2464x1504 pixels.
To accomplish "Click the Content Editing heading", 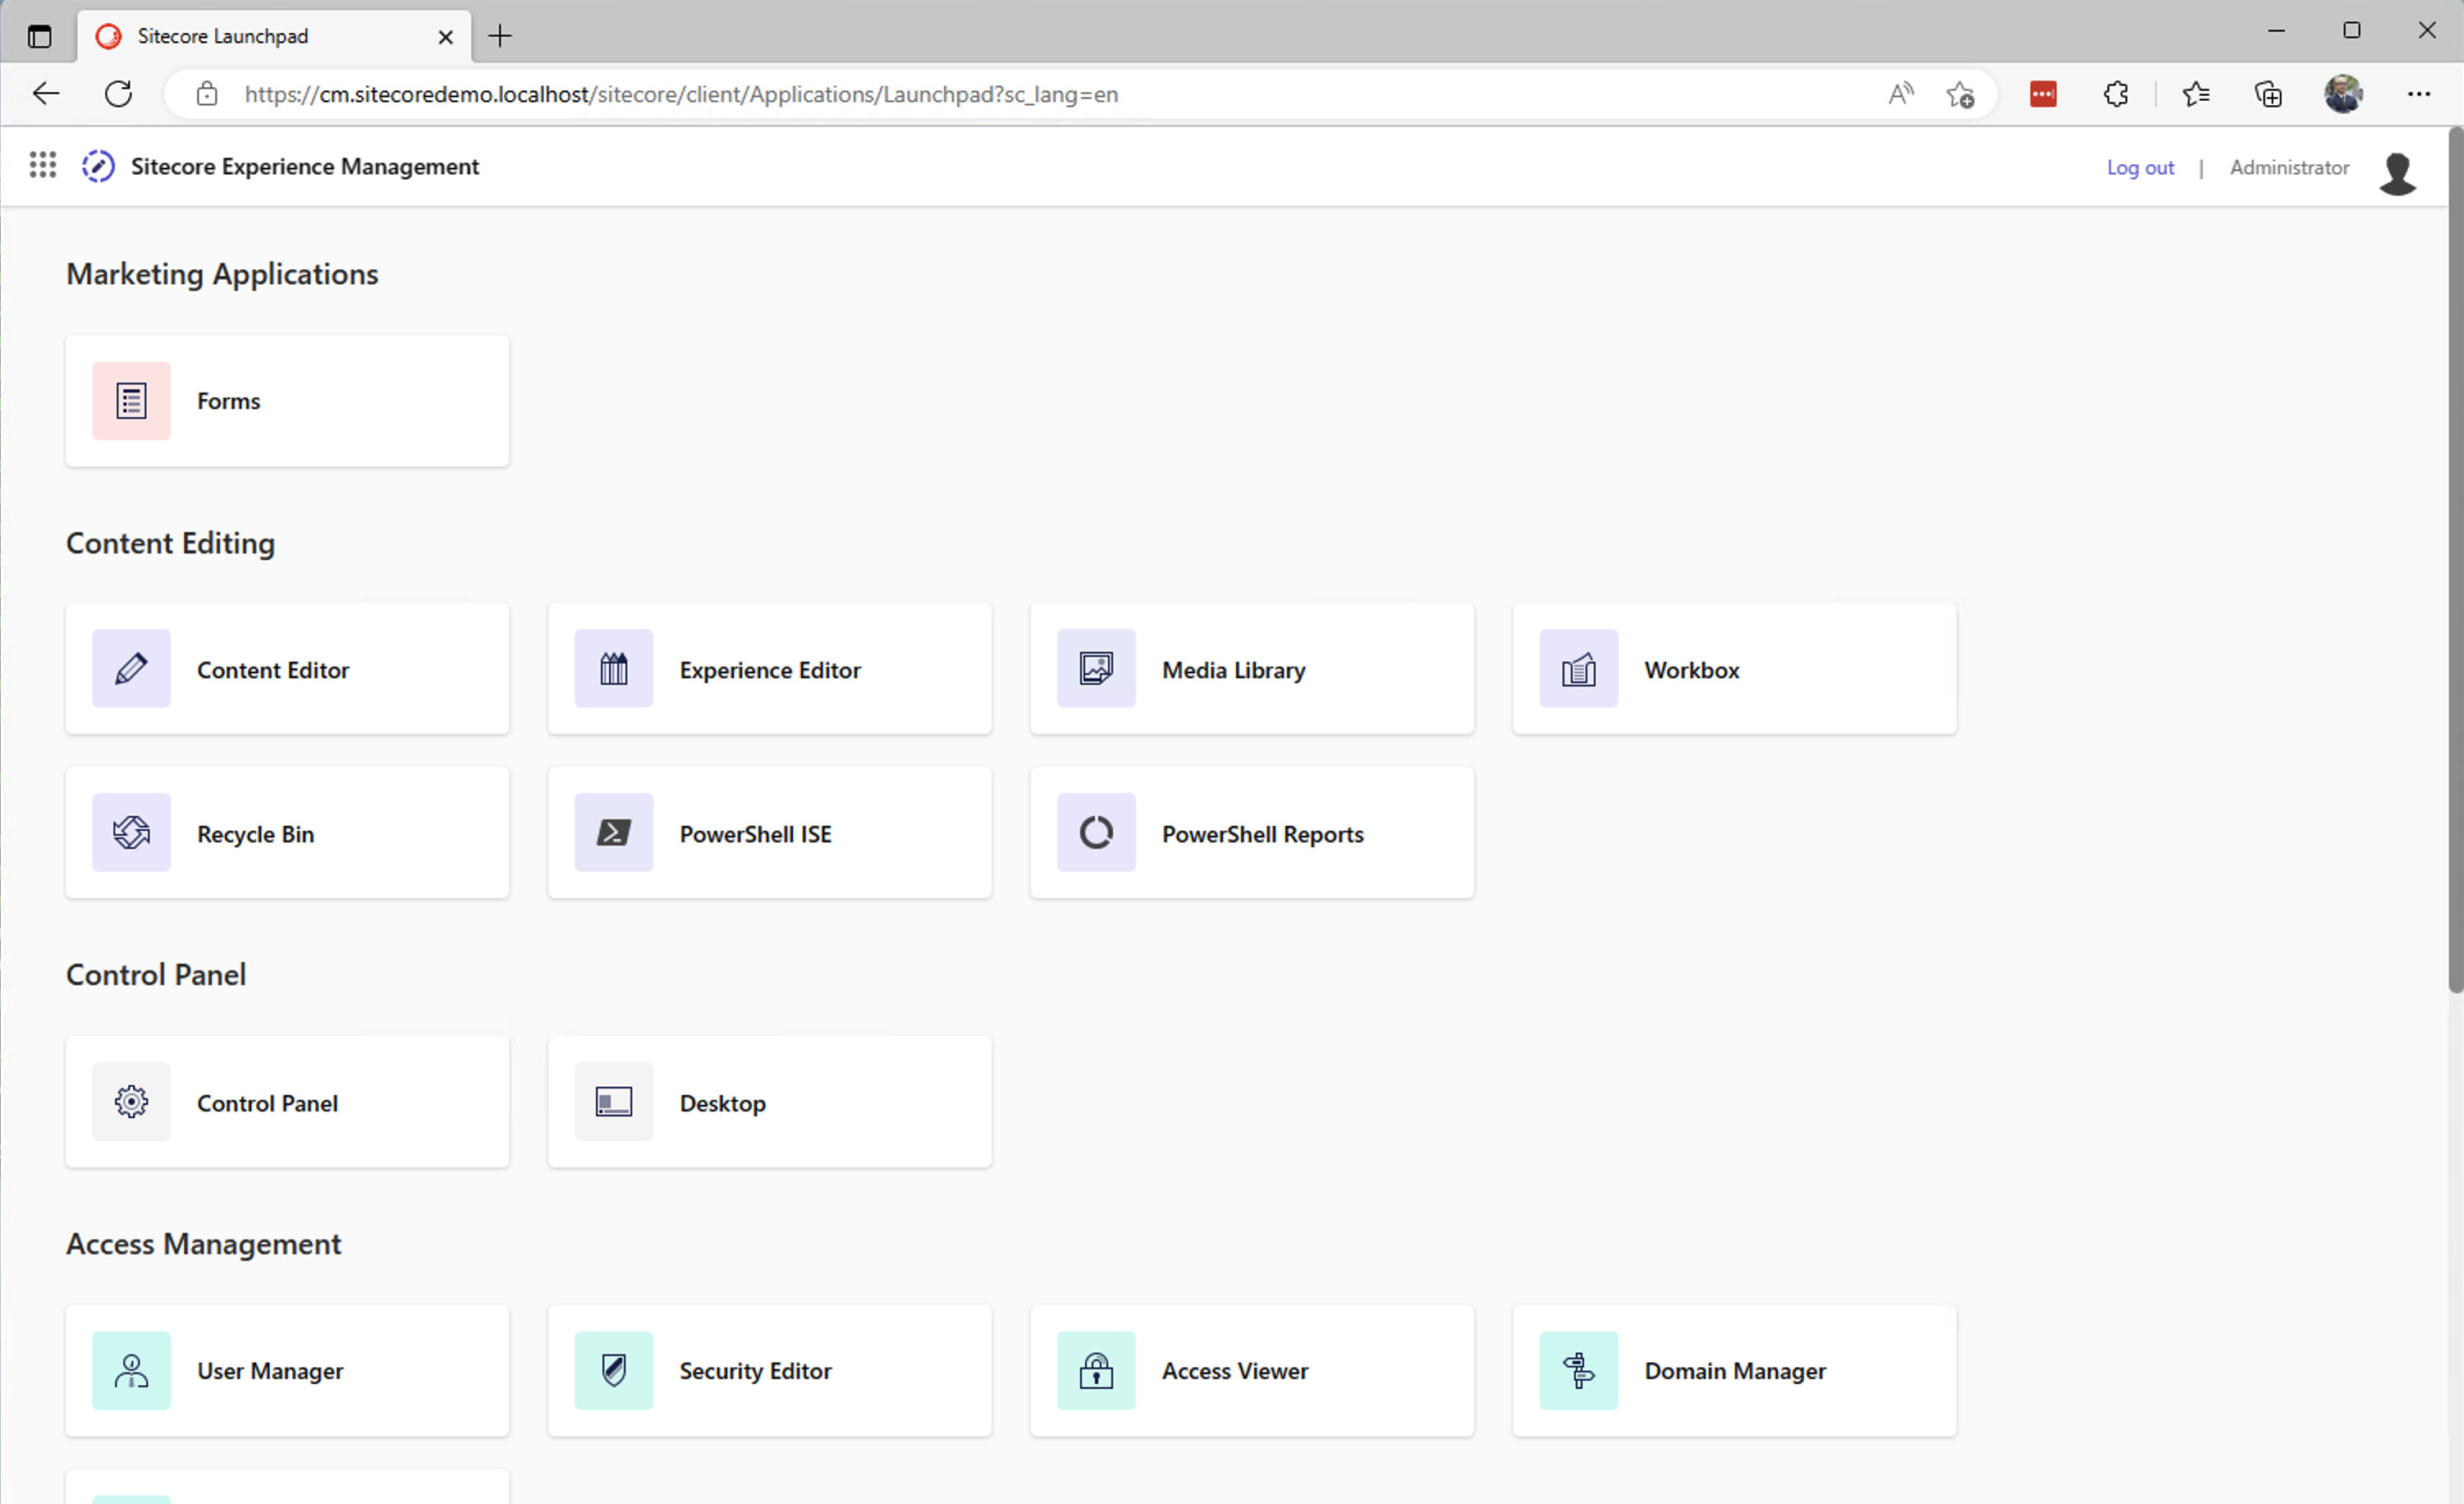I will (170, 543).
